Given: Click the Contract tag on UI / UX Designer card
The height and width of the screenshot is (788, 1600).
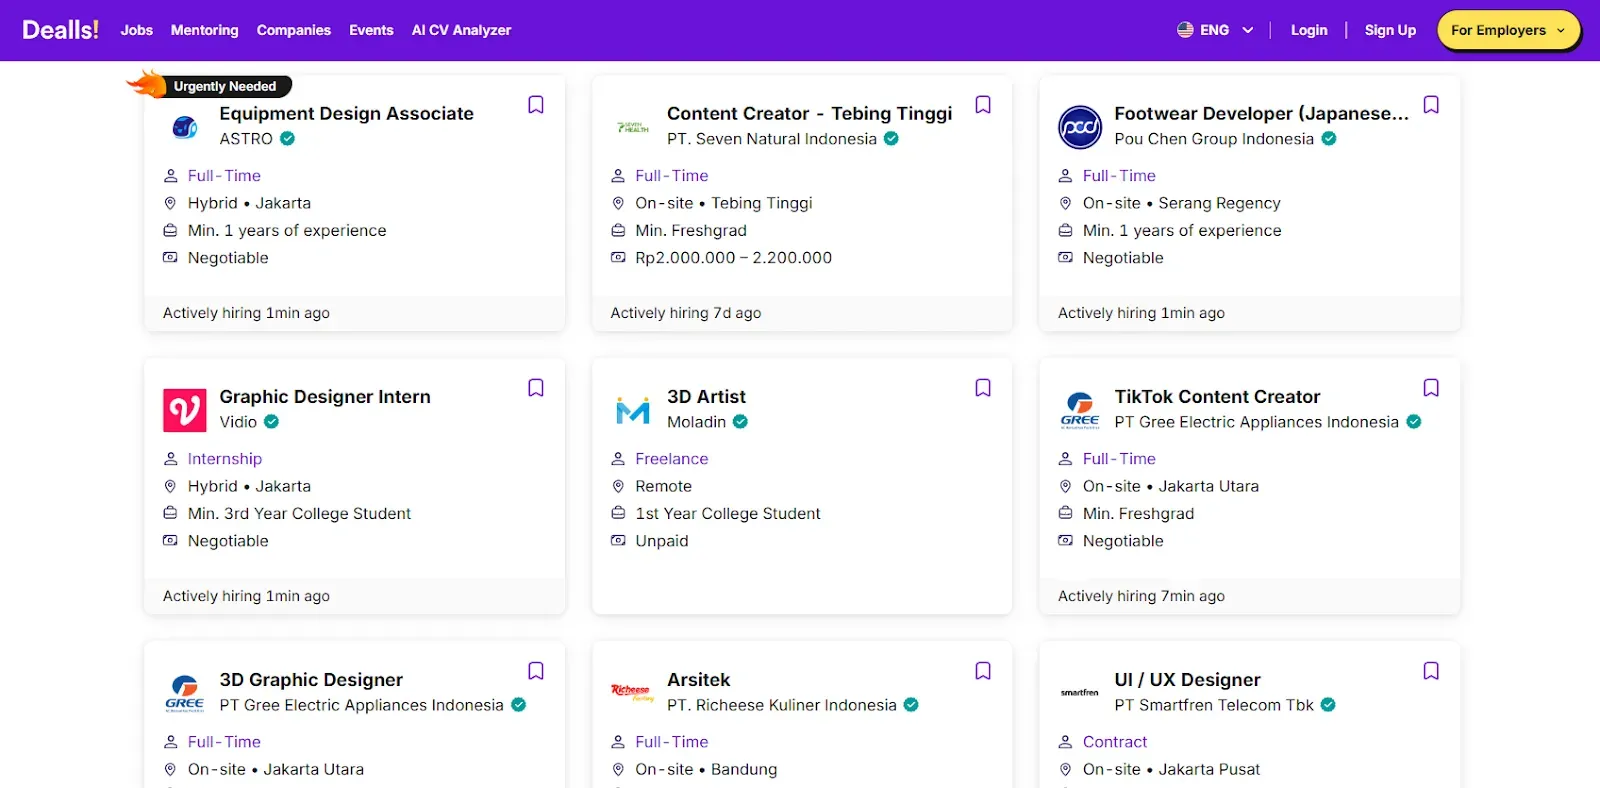Looking at the screenshot, I should pos(1115,742).
